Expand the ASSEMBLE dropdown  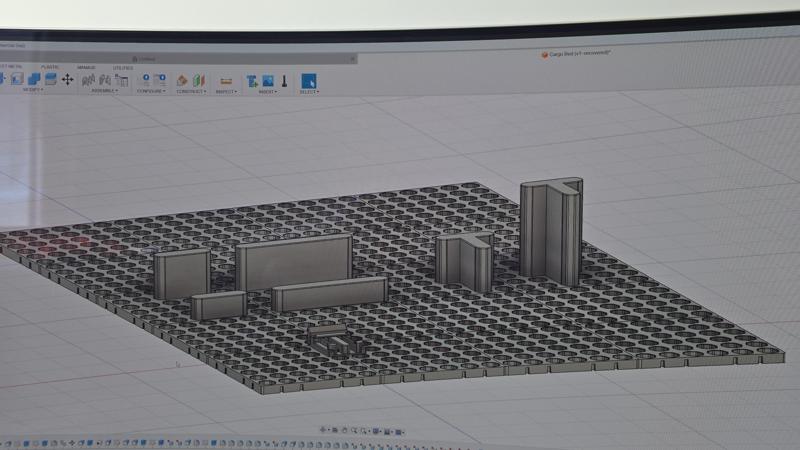[105, 91]
